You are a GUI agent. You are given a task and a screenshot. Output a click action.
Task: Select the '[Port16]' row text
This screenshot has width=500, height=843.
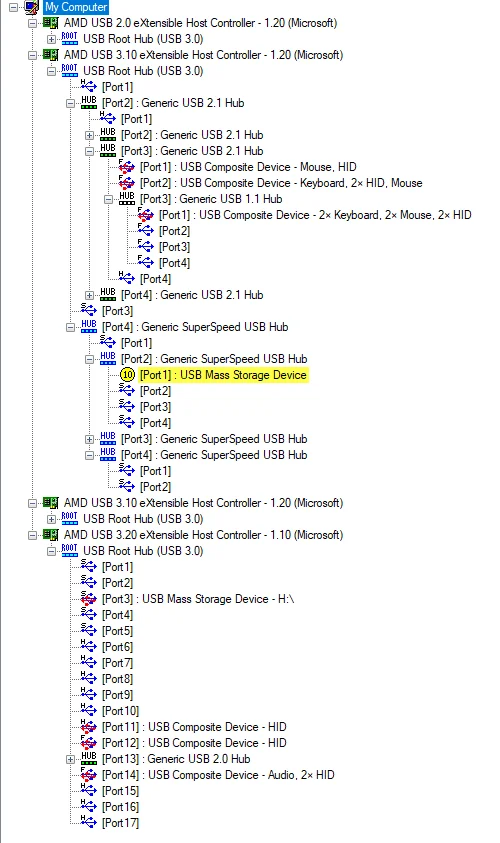tap(120, 807)
